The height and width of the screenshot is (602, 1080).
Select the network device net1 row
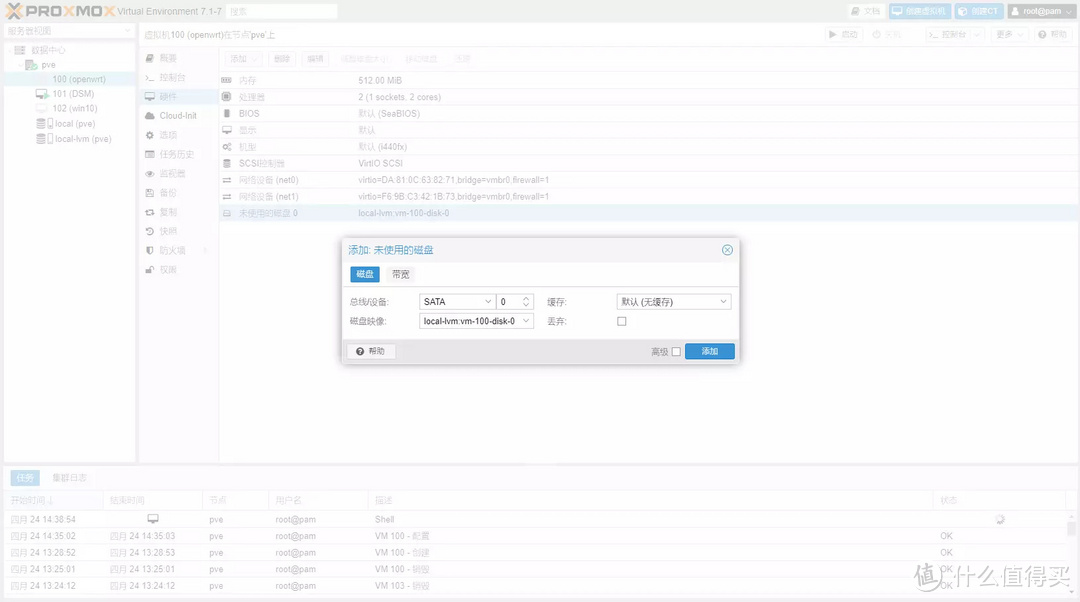coord(649,196)
